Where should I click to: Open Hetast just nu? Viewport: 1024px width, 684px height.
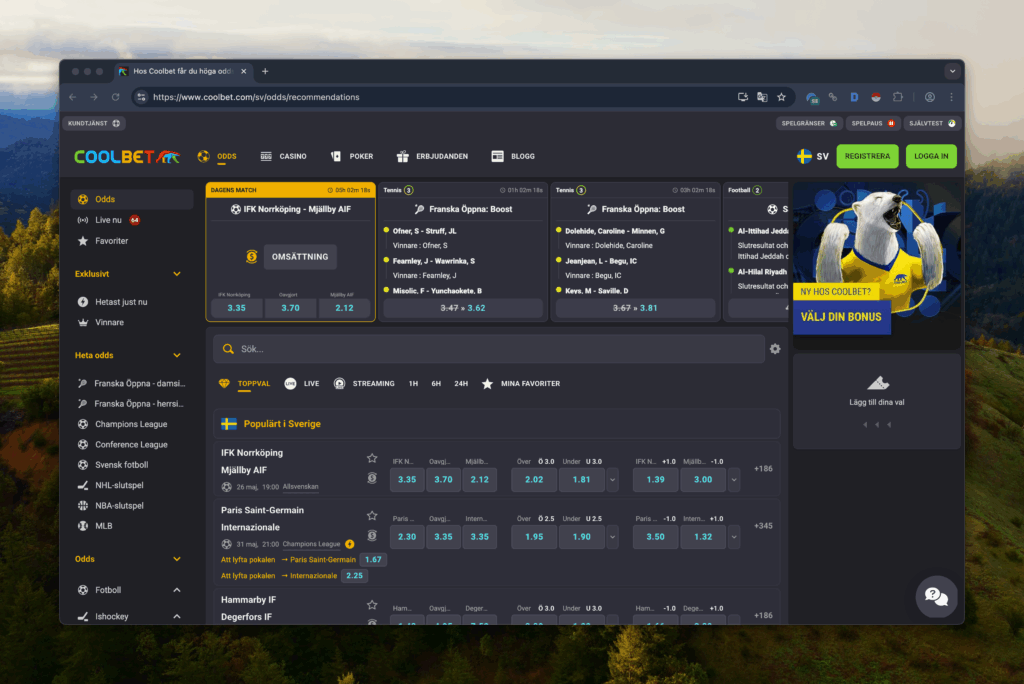click(112, 302)
